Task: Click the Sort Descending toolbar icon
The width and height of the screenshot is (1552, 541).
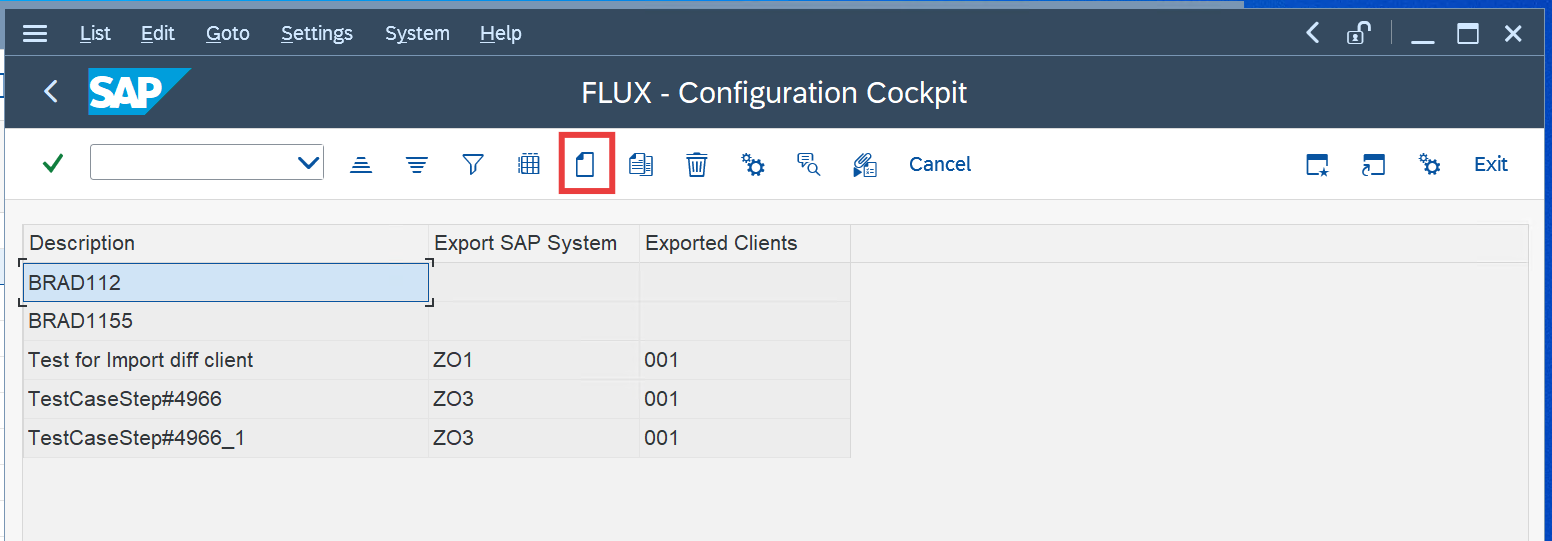Action: point(417,165)
